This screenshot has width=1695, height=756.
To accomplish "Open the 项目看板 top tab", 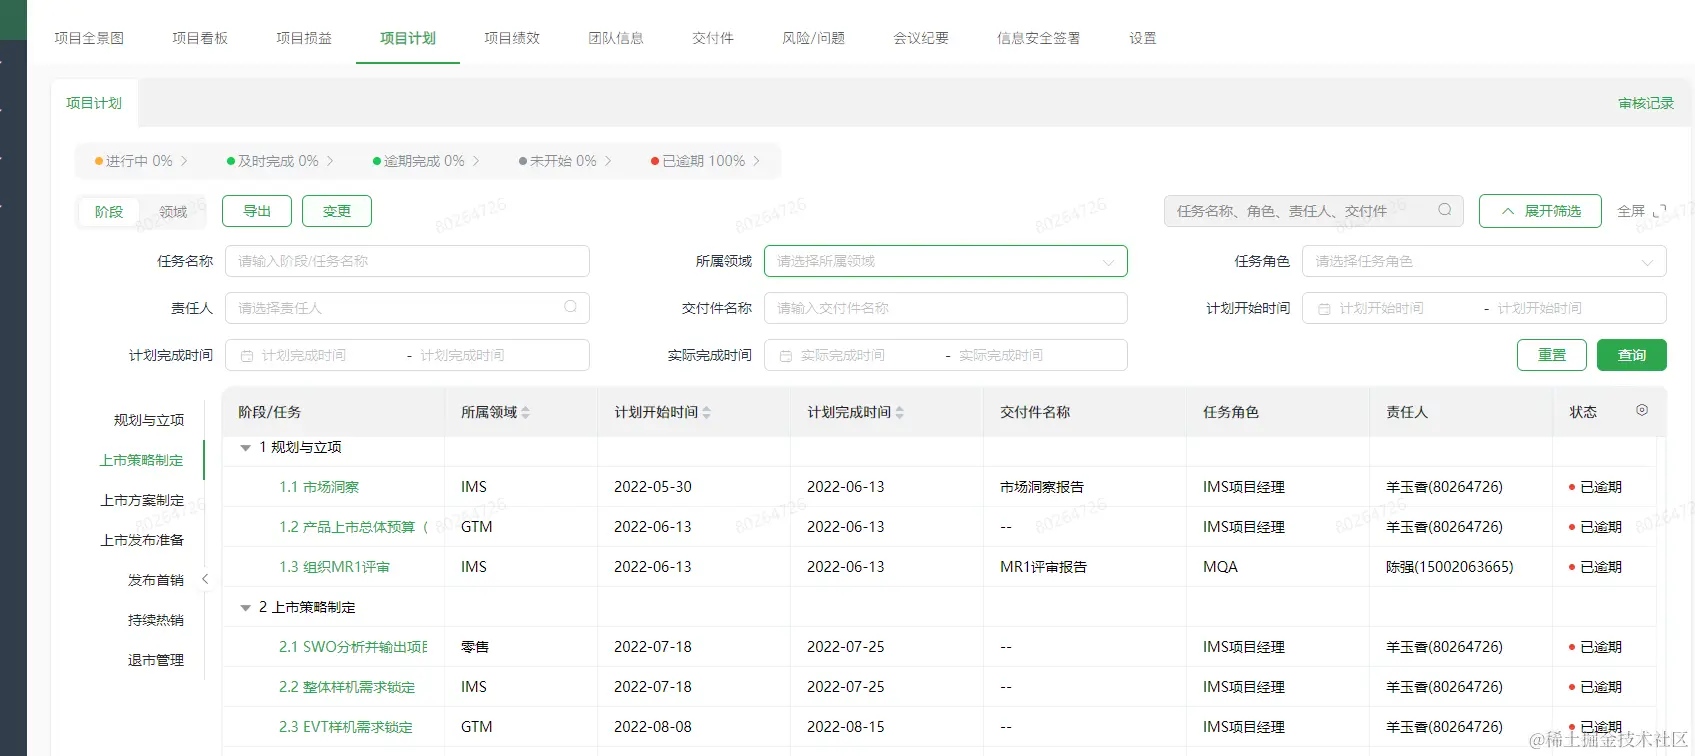I will pyautogui.click(x=200, y=38).
